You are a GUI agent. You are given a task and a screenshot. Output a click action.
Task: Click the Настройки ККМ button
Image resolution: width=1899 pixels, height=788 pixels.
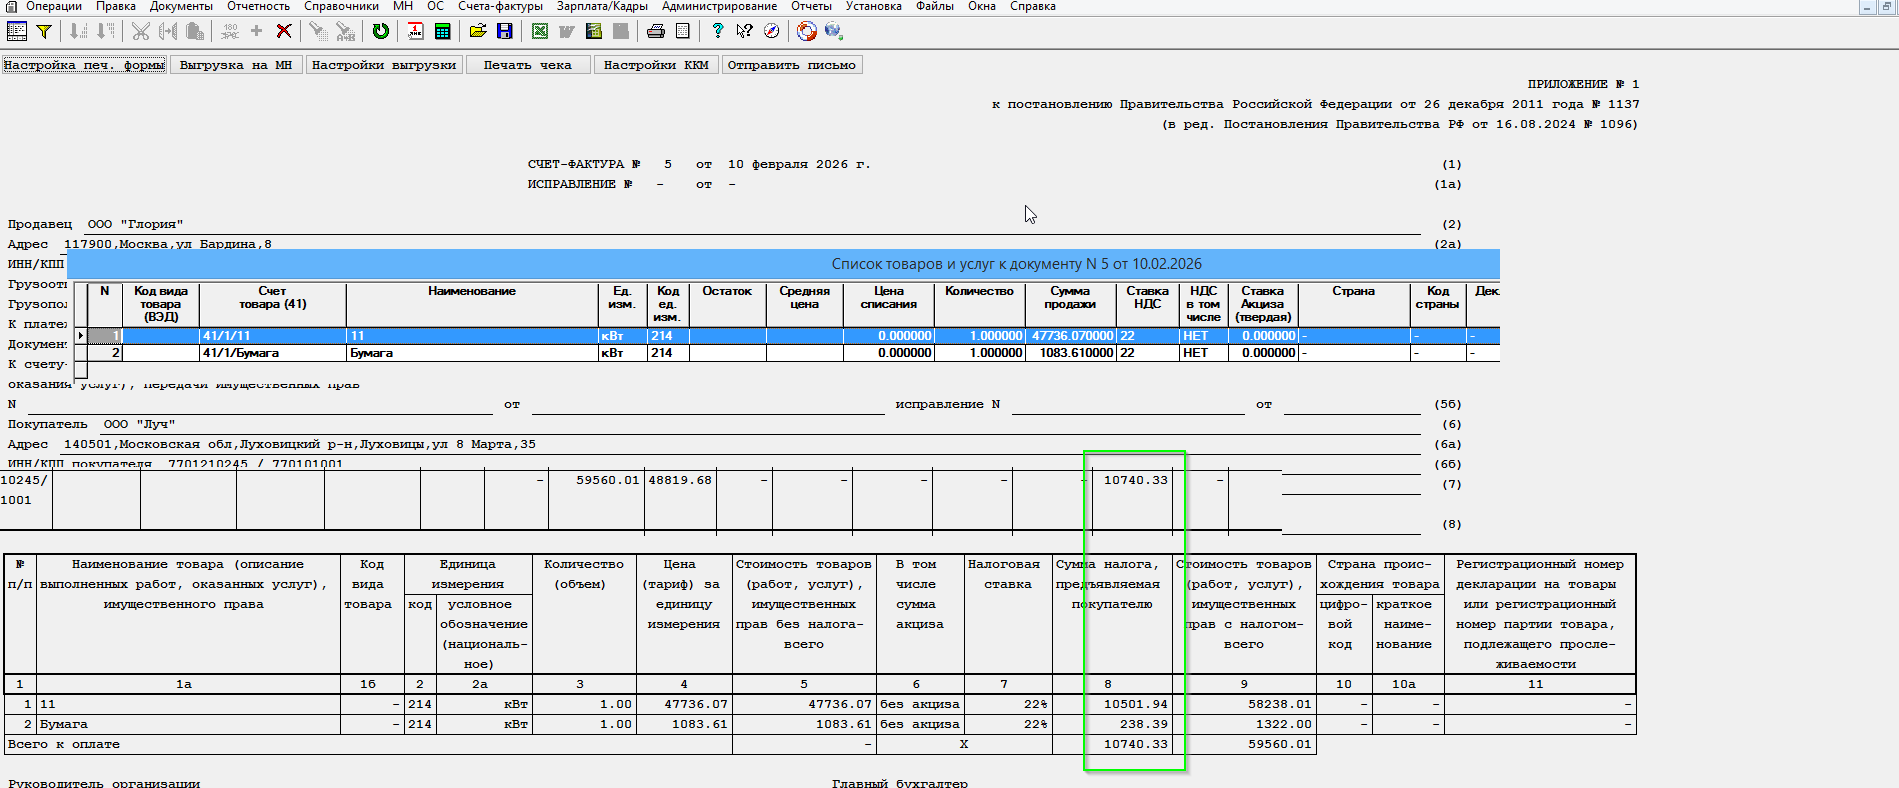(656, 65)
